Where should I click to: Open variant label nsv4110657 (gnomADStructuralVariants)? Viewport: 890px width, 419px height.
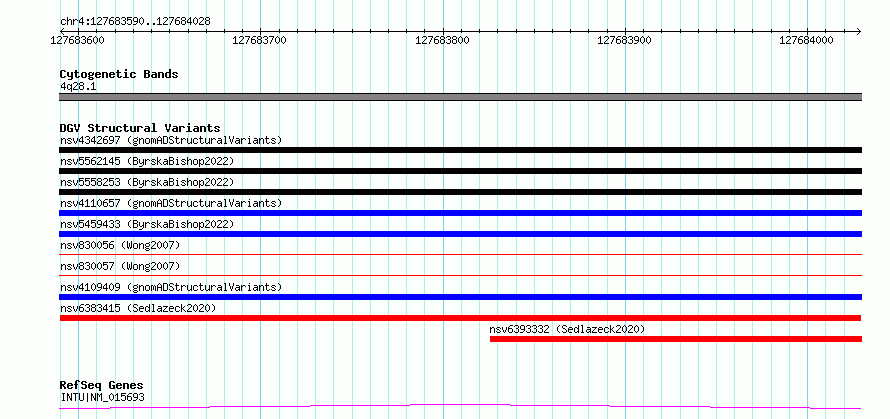tap(171, 203)
